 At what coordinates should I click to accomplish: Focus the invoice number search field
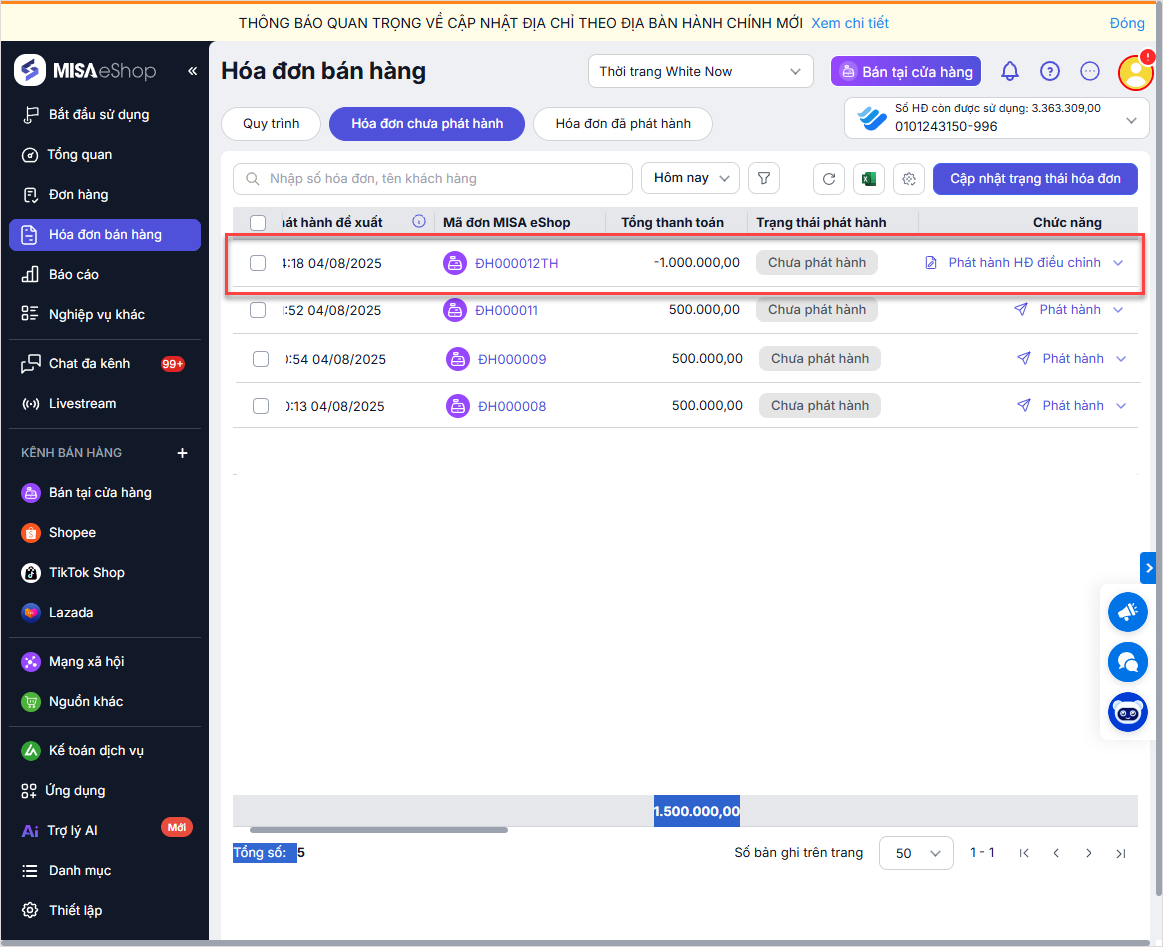click(432, 179)
